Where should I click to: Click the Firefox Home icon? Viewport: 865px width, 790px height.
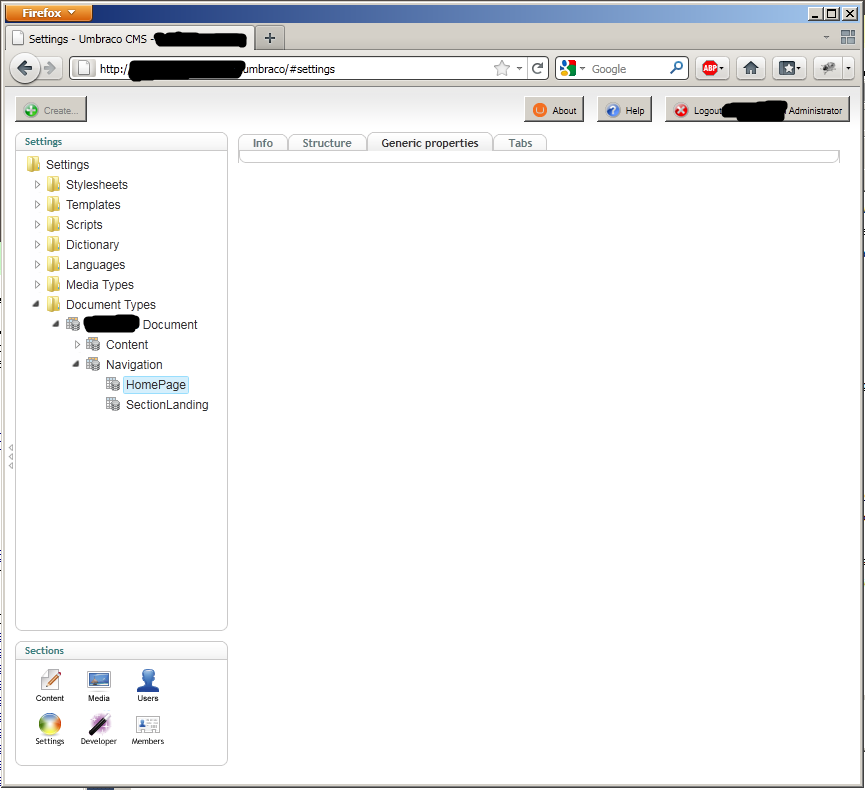click(x=750, y=68)
